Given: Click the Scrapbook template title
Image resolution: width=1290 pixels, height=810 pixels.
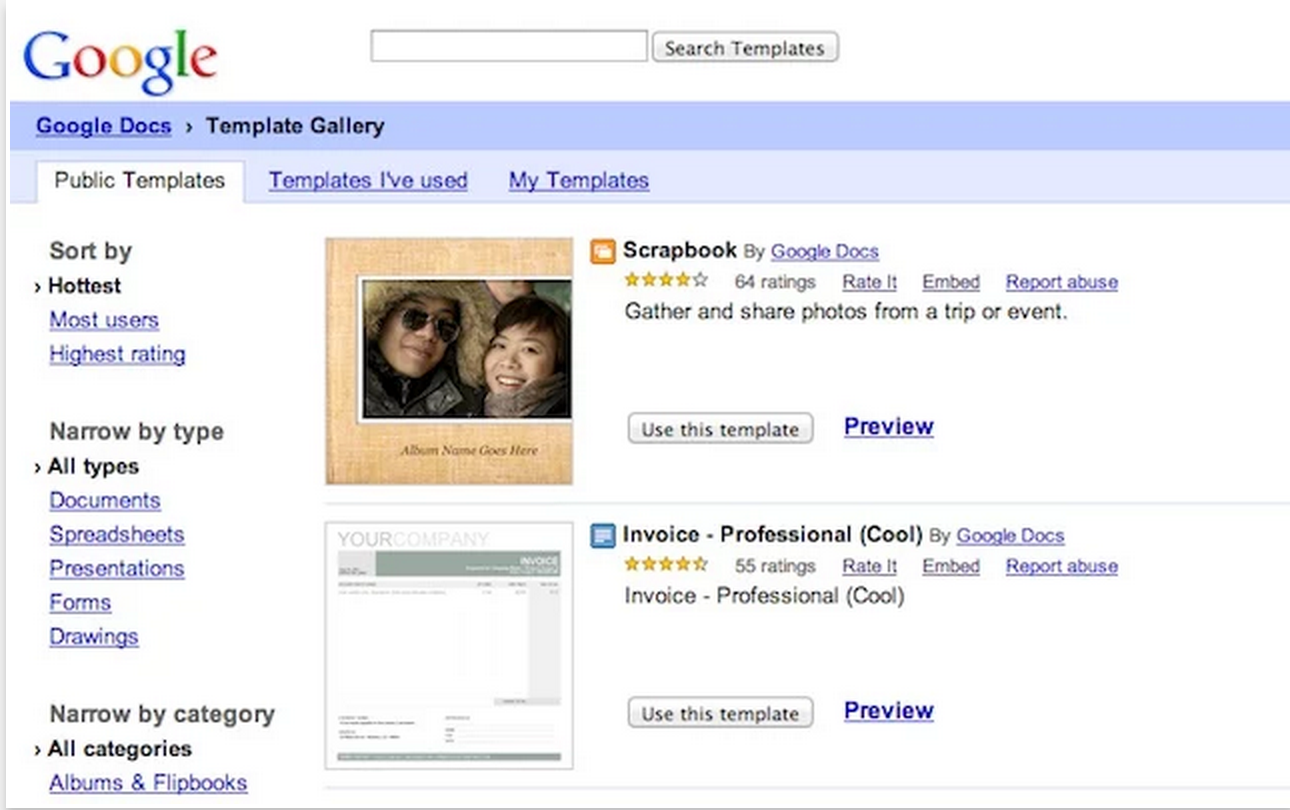Looking at the screenshot, I should [680, 250].
